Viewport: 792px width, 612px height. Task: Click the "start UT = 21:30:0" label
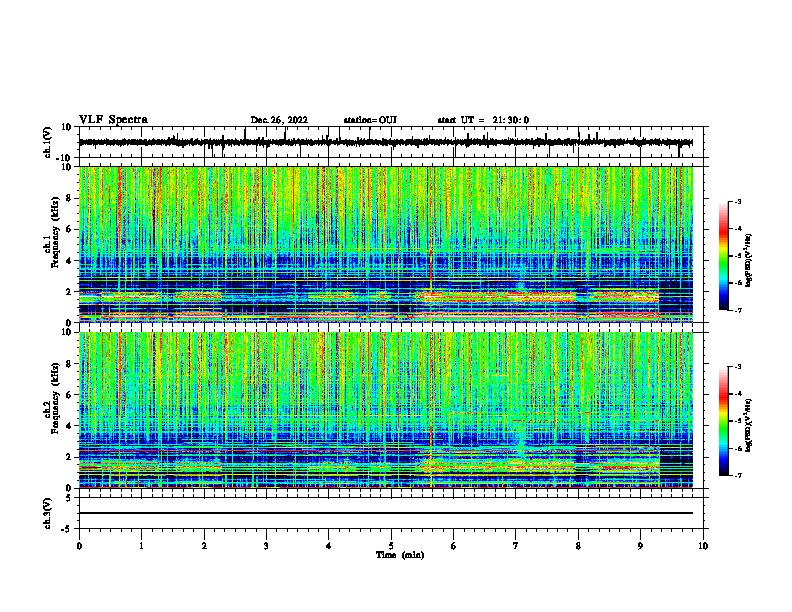483,120
